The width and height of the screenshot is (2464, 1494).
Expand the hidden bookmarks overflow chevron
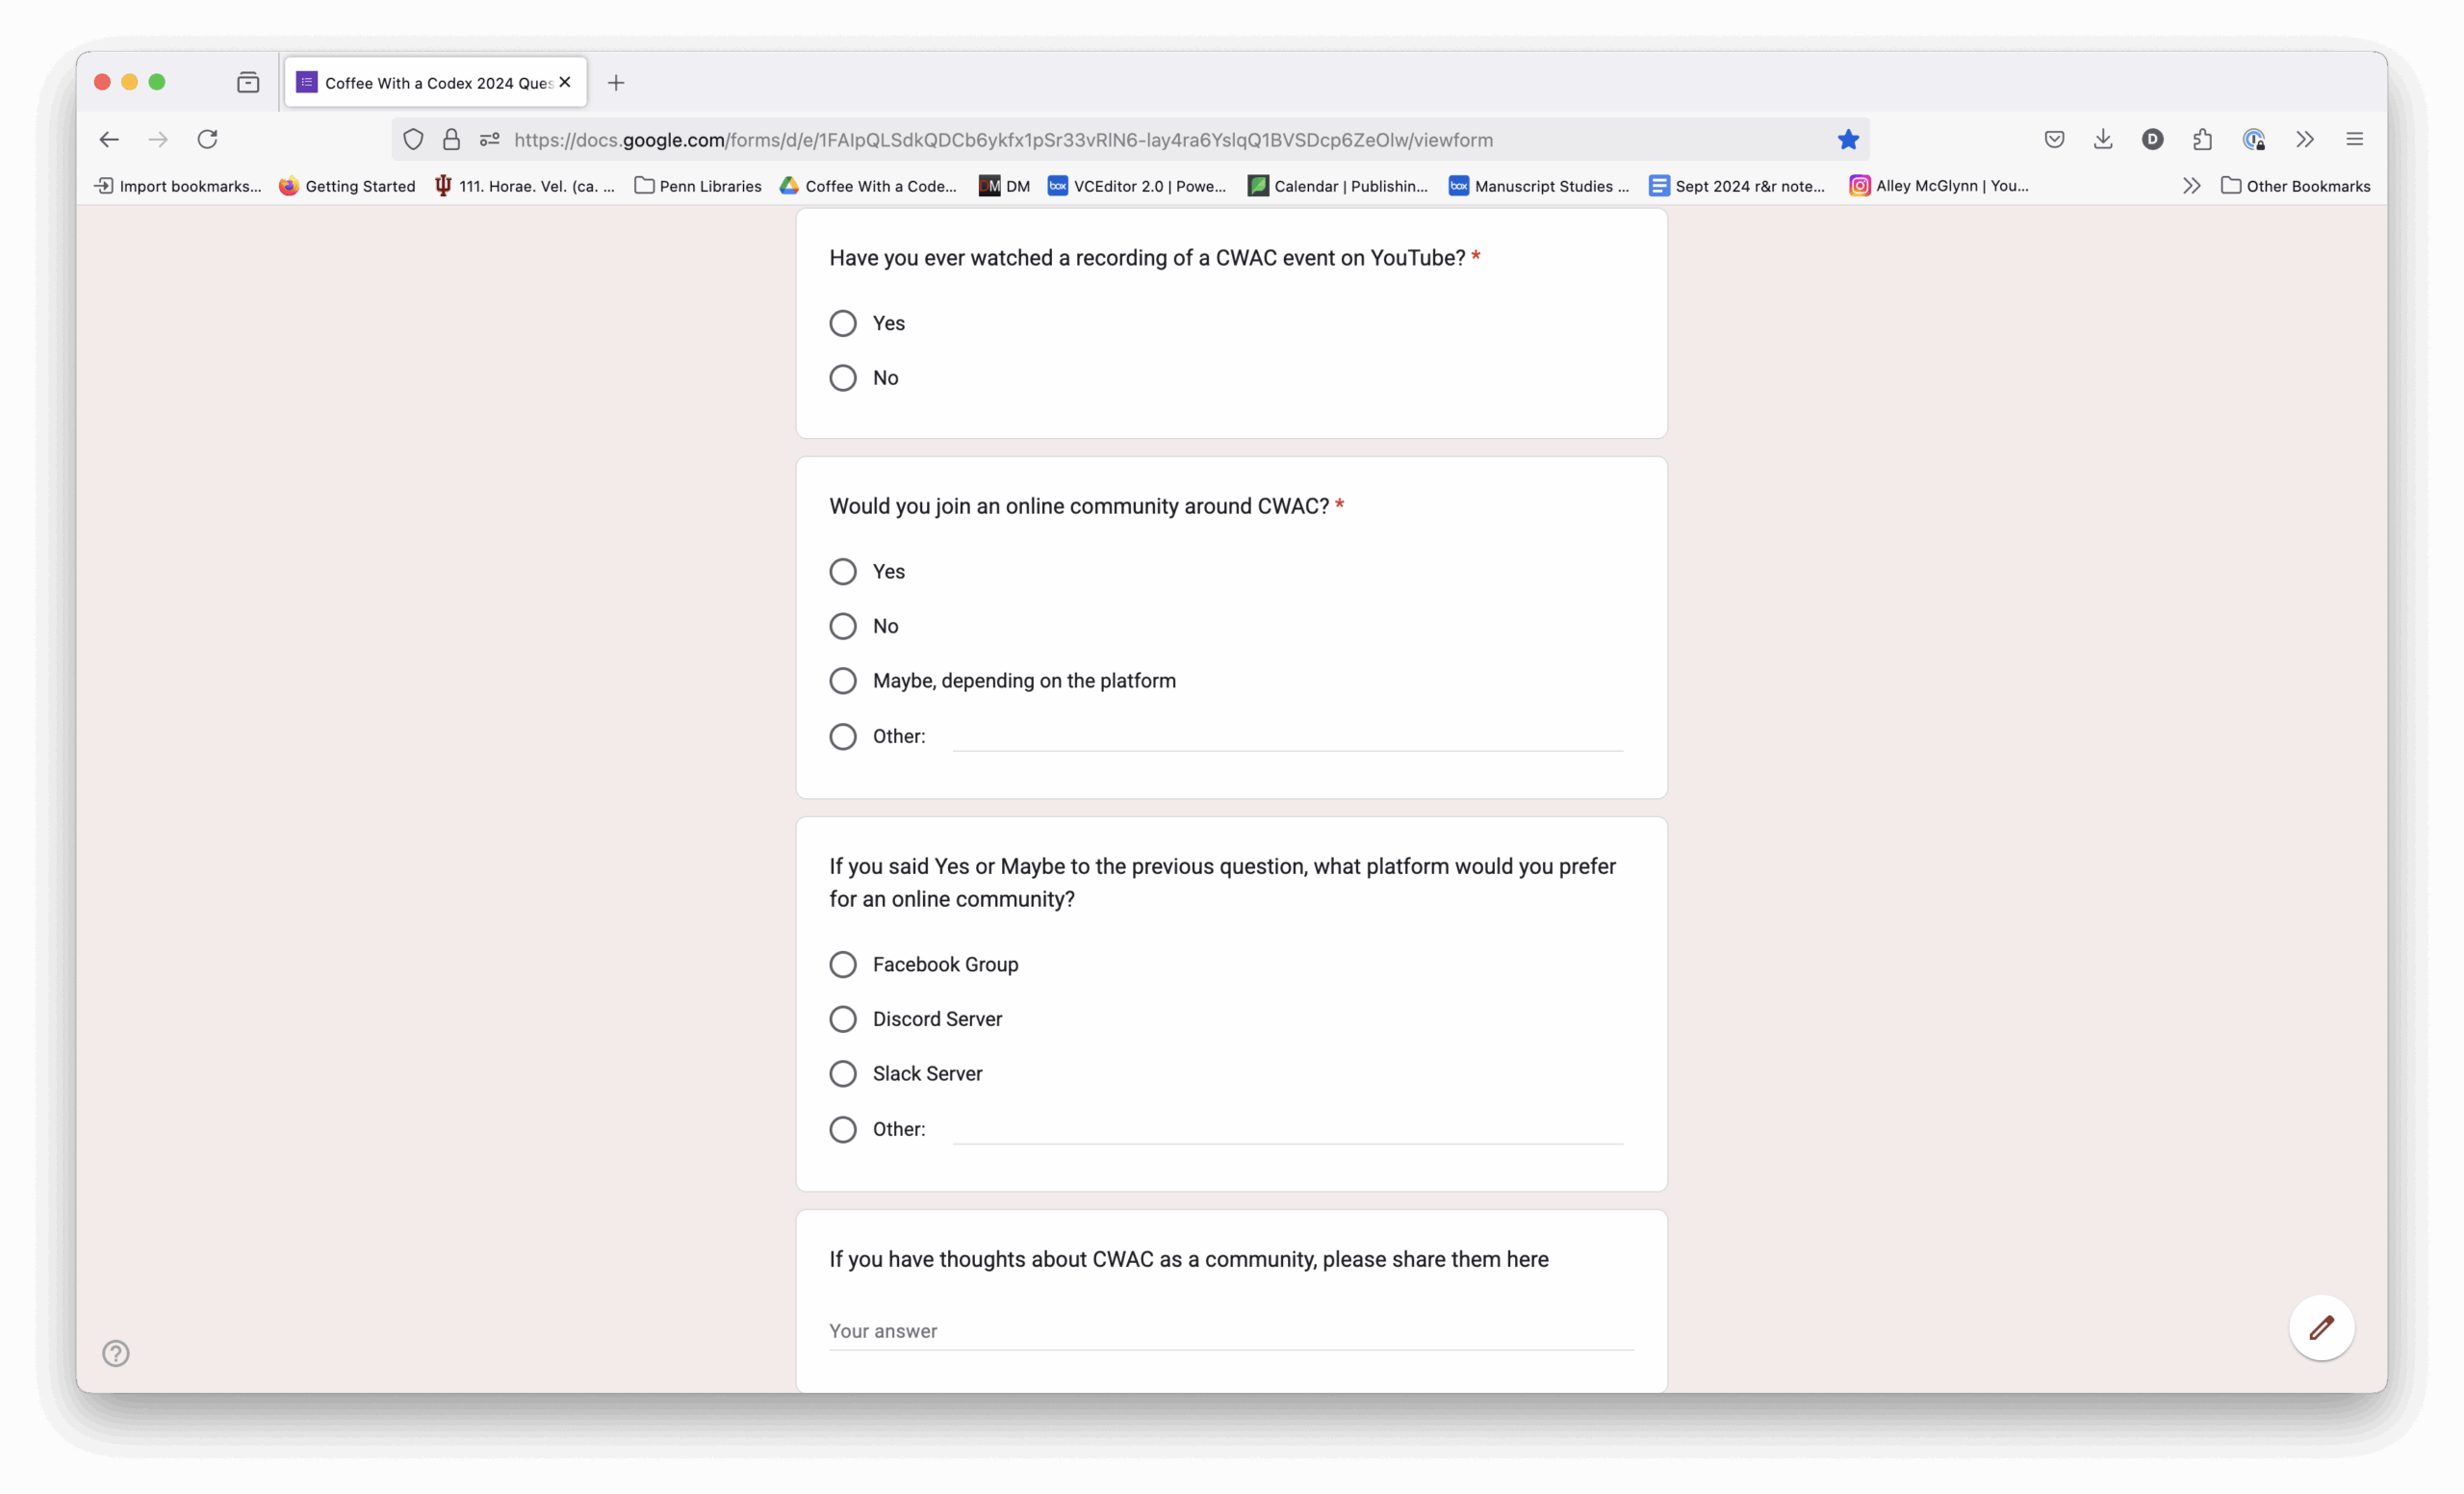click(2191, 186)
